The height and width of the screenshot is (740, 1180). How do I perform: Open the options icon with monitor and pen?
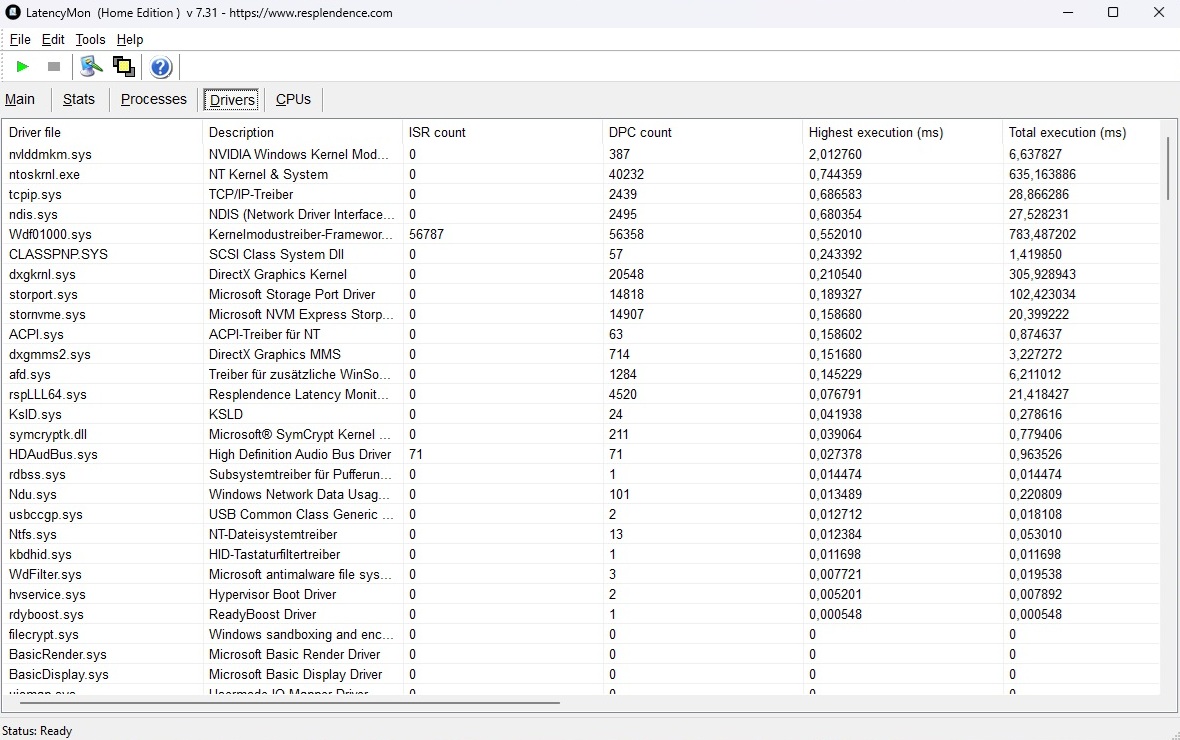pyautogui.click(x=92, y=67)
